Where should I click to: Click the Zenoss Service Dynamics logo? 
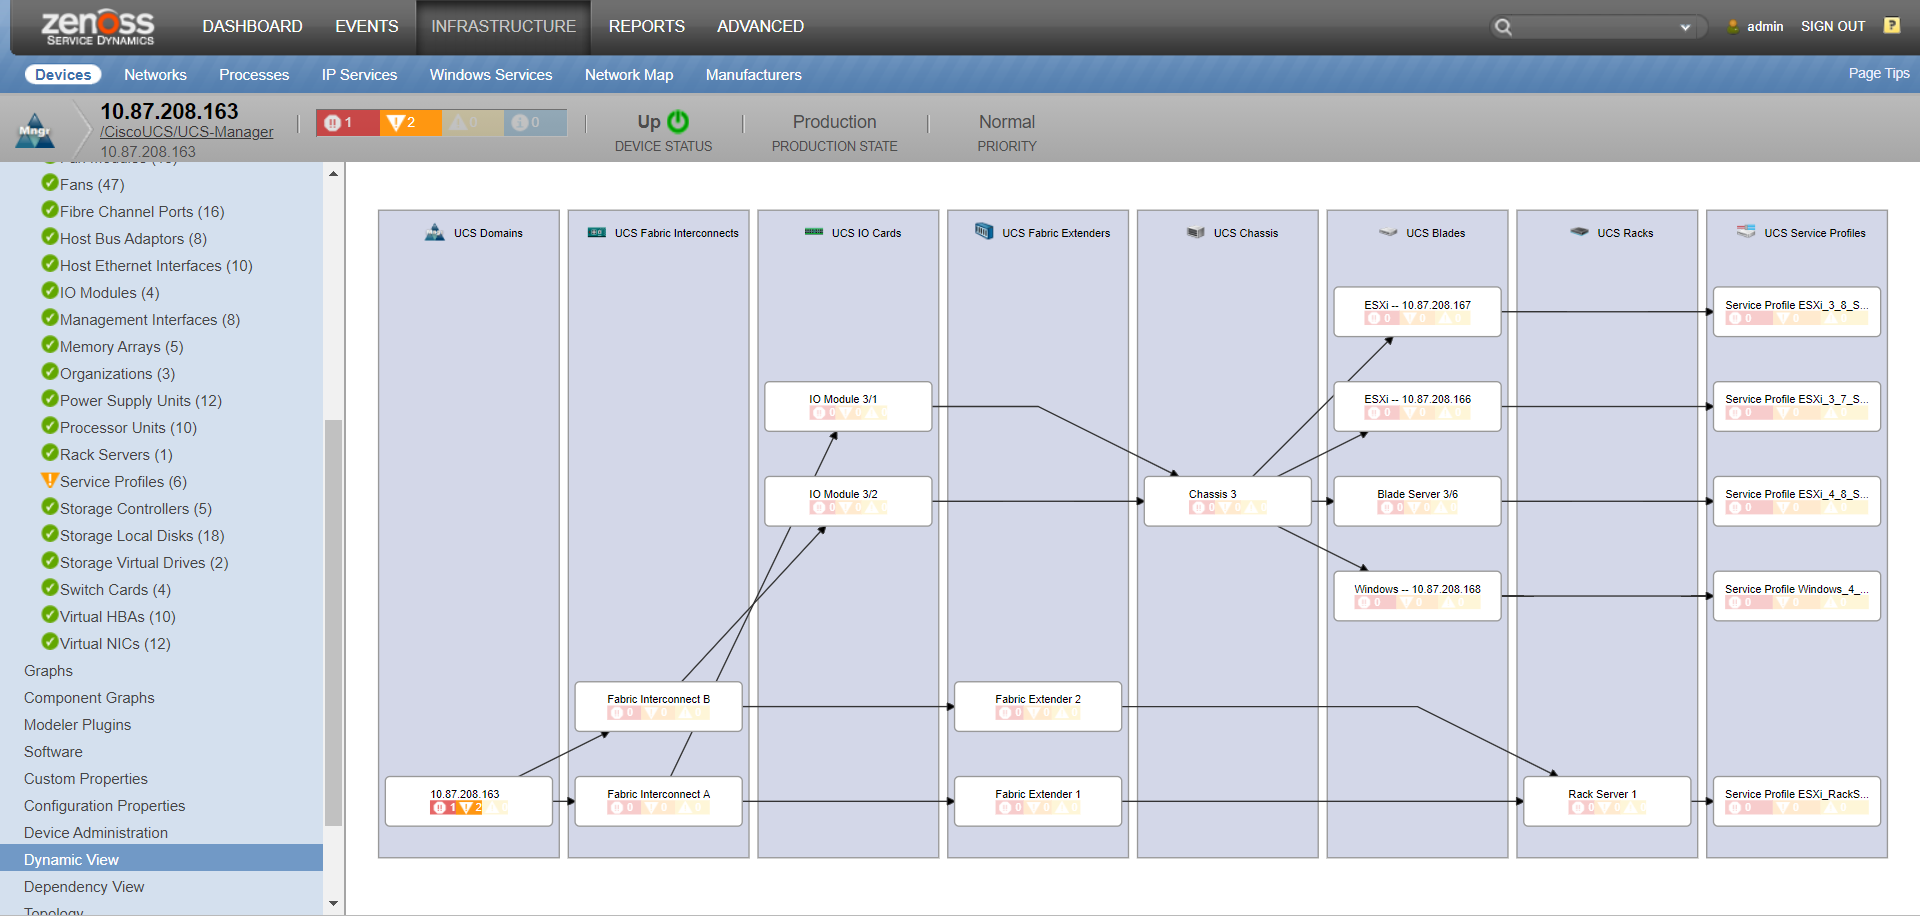point(98,27)
